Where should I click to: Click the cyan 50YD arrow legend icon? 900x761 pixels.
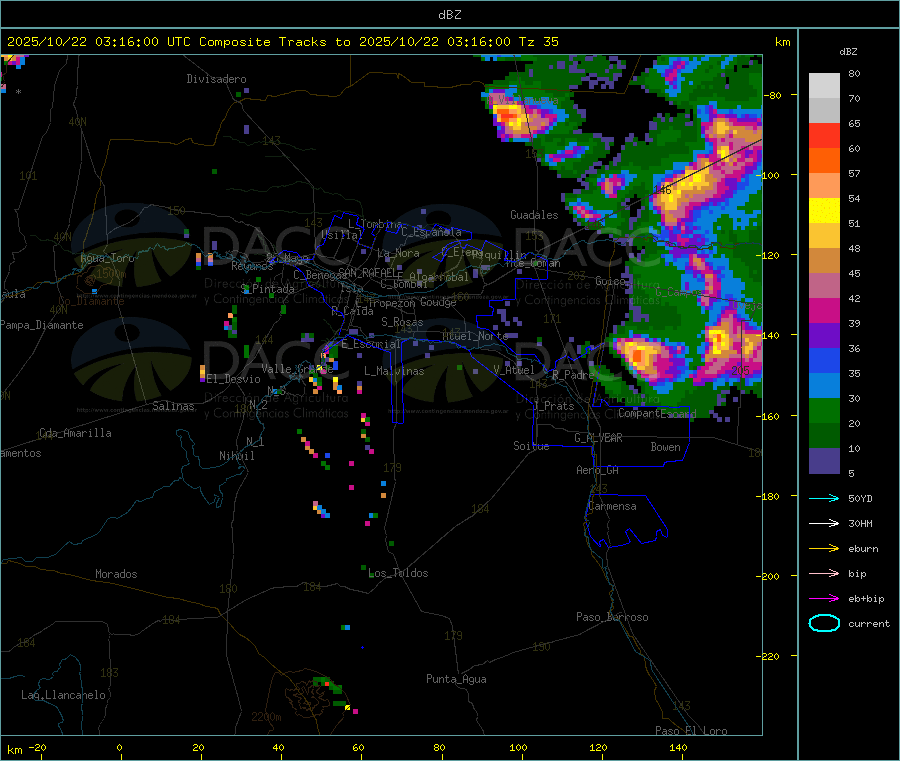824,498
